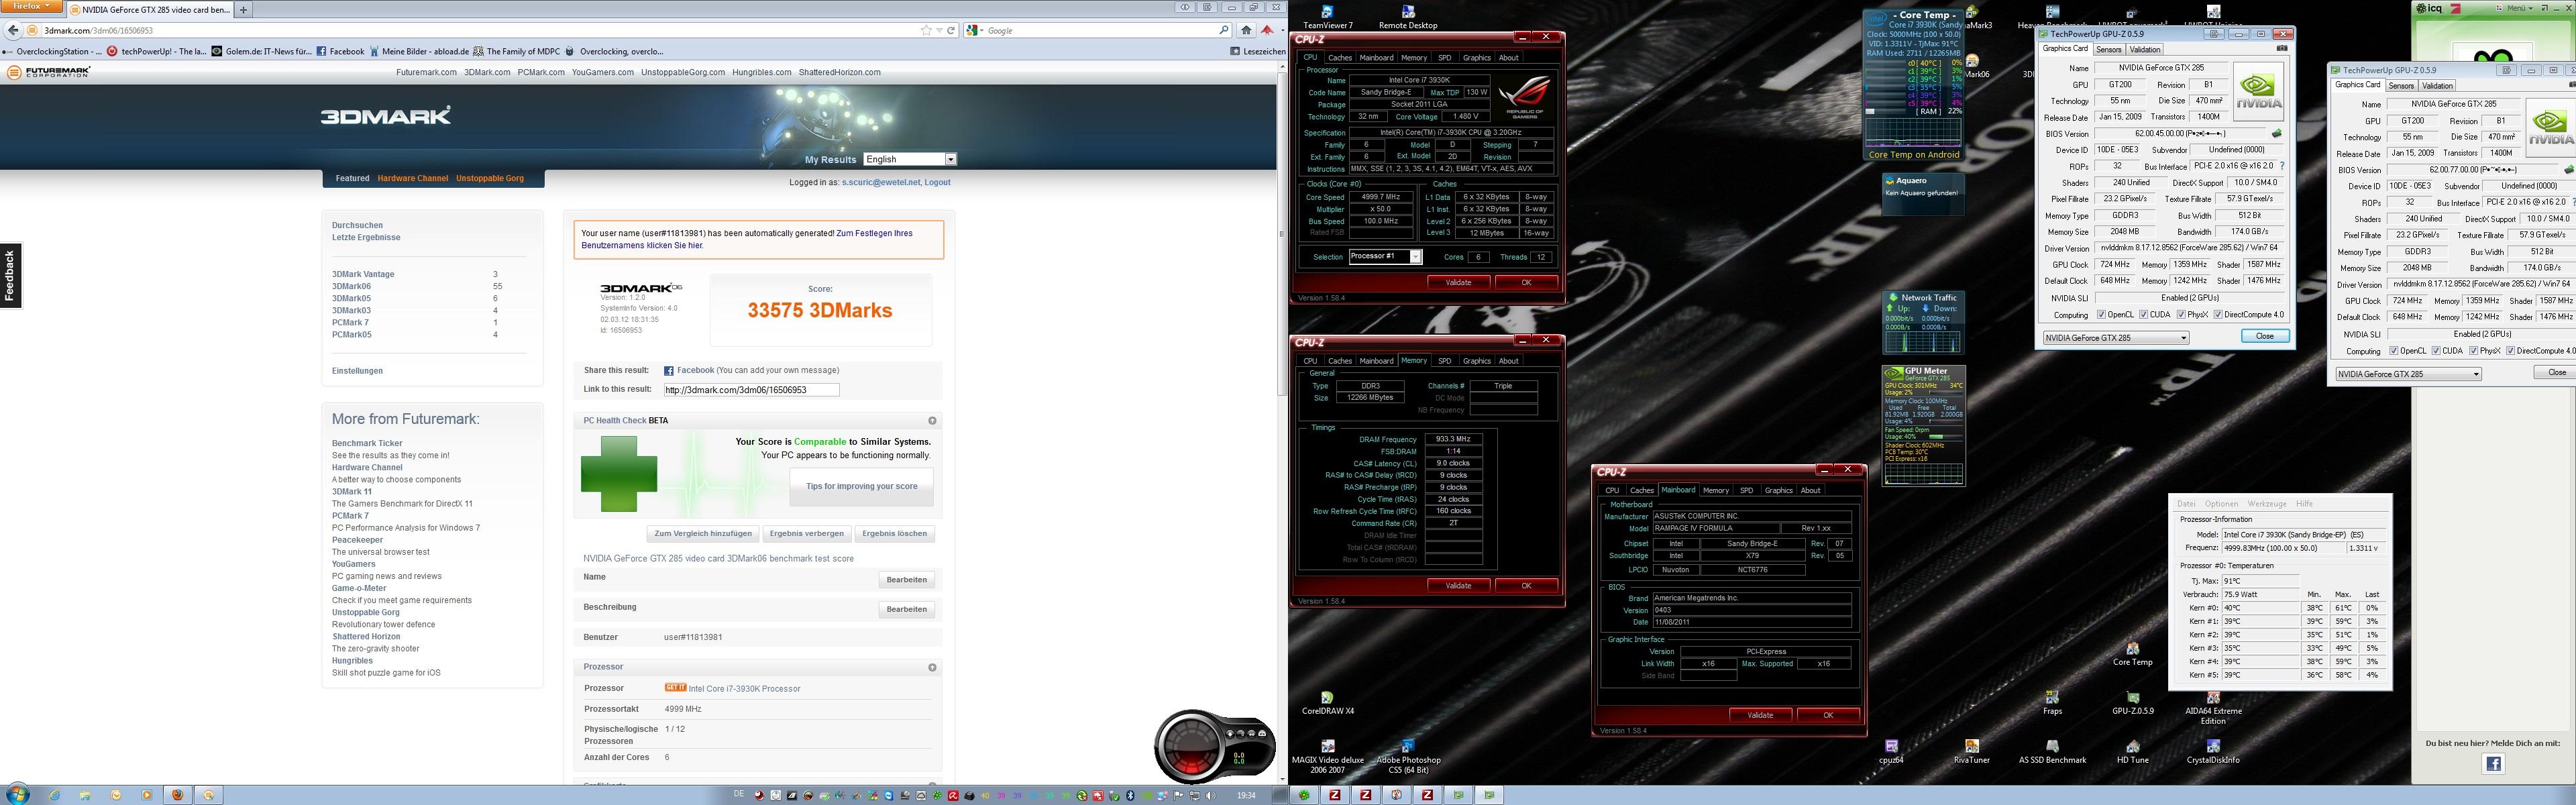
Task: Click the camera screenshot icon in left GPU-Z
Action: (2281, 48)
